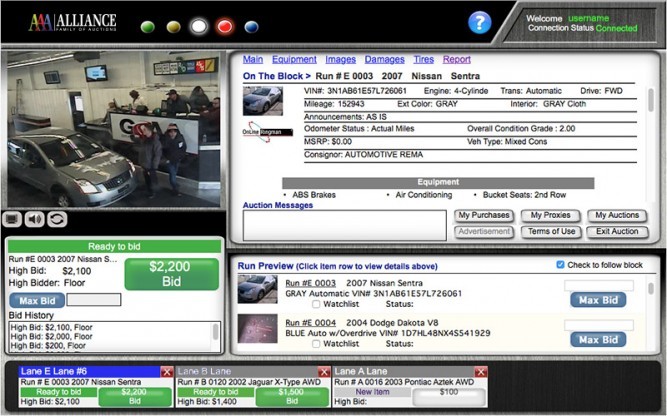Click the Run Preview list scrollbar
The width and height of the screenshot is (667, 416).
(650, 289)
